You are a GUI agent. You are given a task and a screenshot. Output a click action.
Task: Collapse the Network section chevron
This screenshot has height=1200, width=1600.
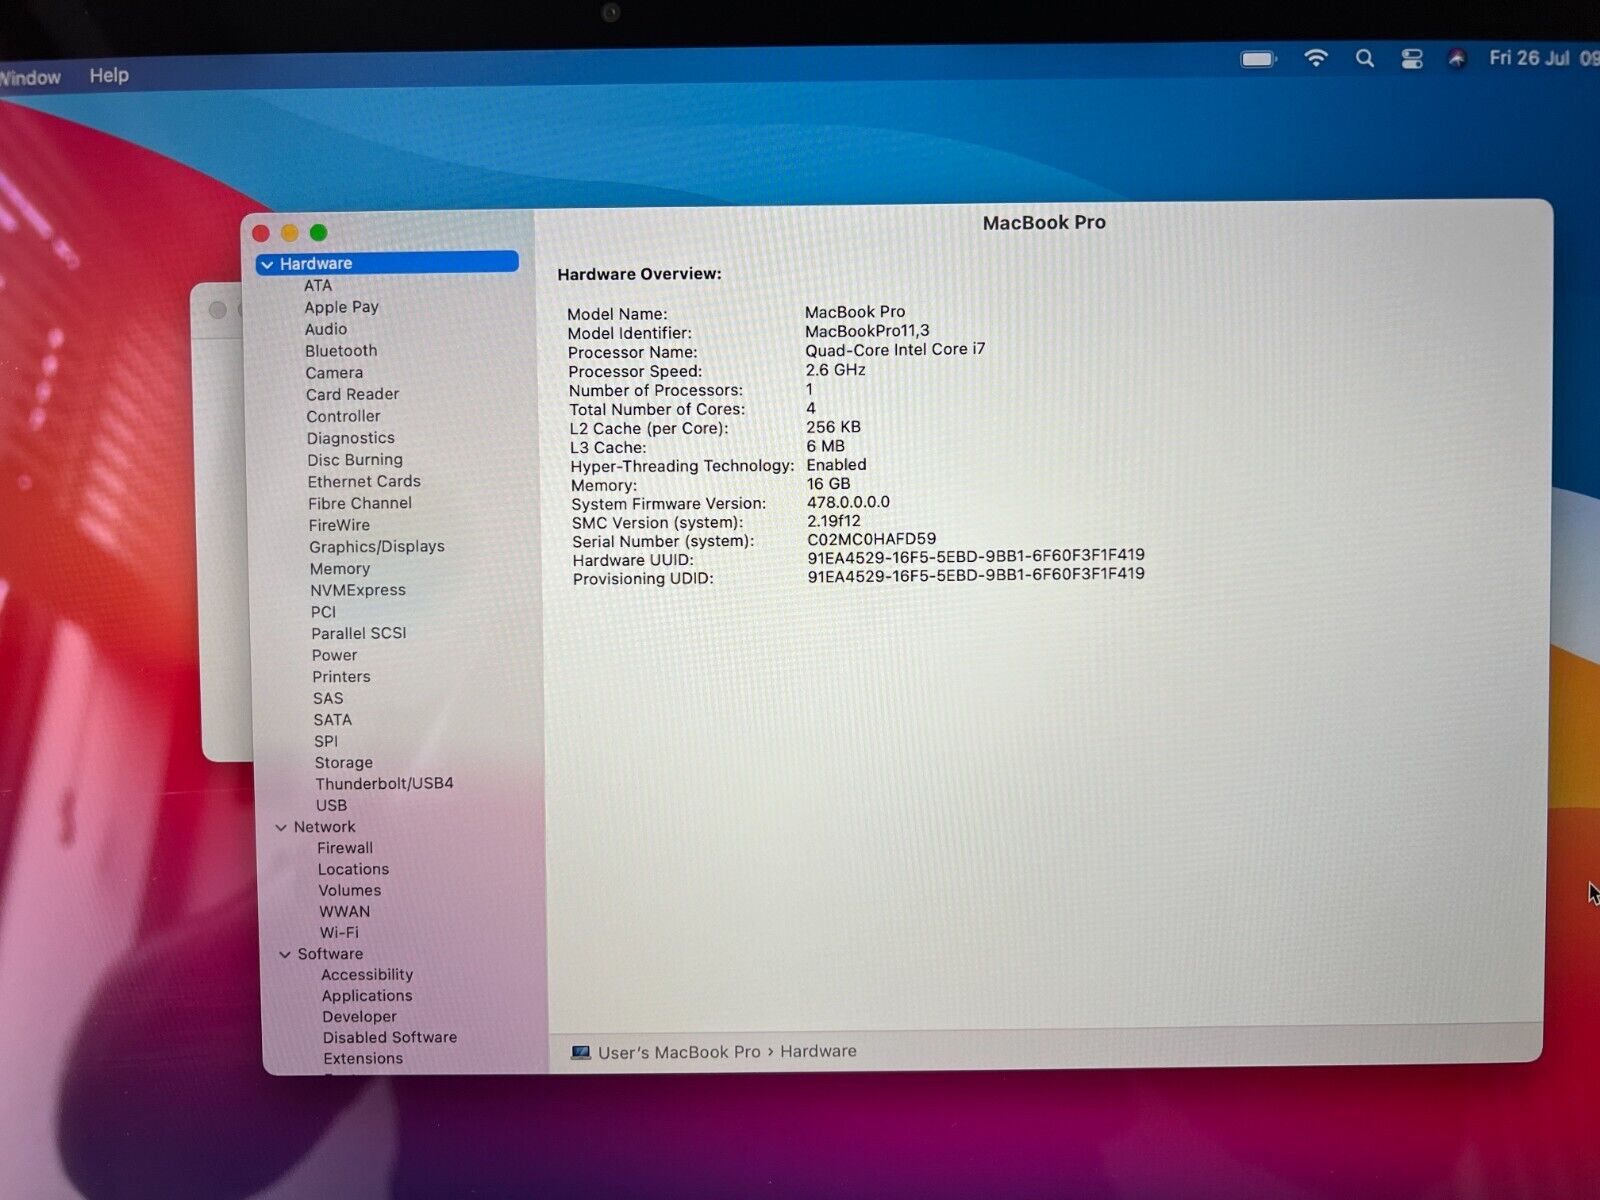pyautogui.click(x=281, y=828)
